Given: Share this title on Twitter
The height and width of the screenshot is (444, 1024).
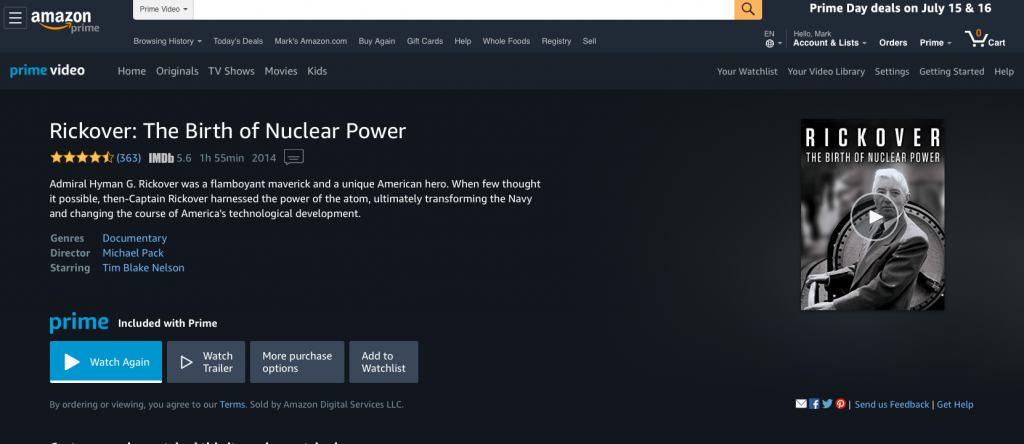Looking at the screenshot, I should click(827, 404).
